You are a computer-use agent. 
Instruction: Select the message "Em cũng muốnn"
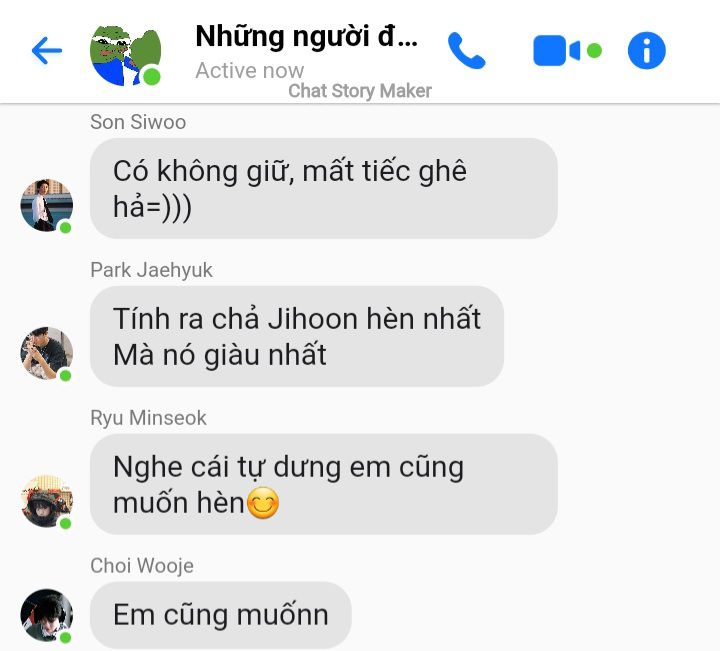(220, 615)
